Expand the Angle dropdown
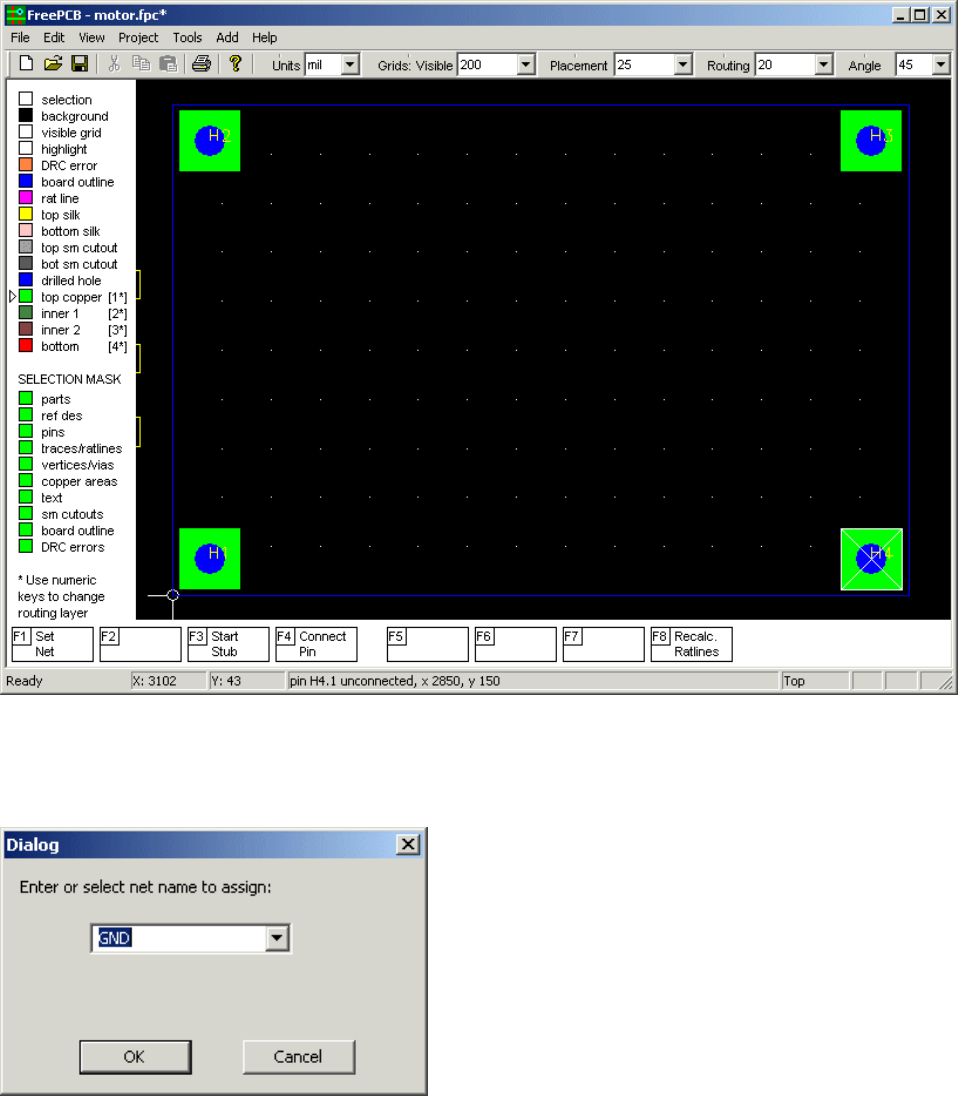The height and width of the screenshot is (1096, 958). tap(941, 65)
